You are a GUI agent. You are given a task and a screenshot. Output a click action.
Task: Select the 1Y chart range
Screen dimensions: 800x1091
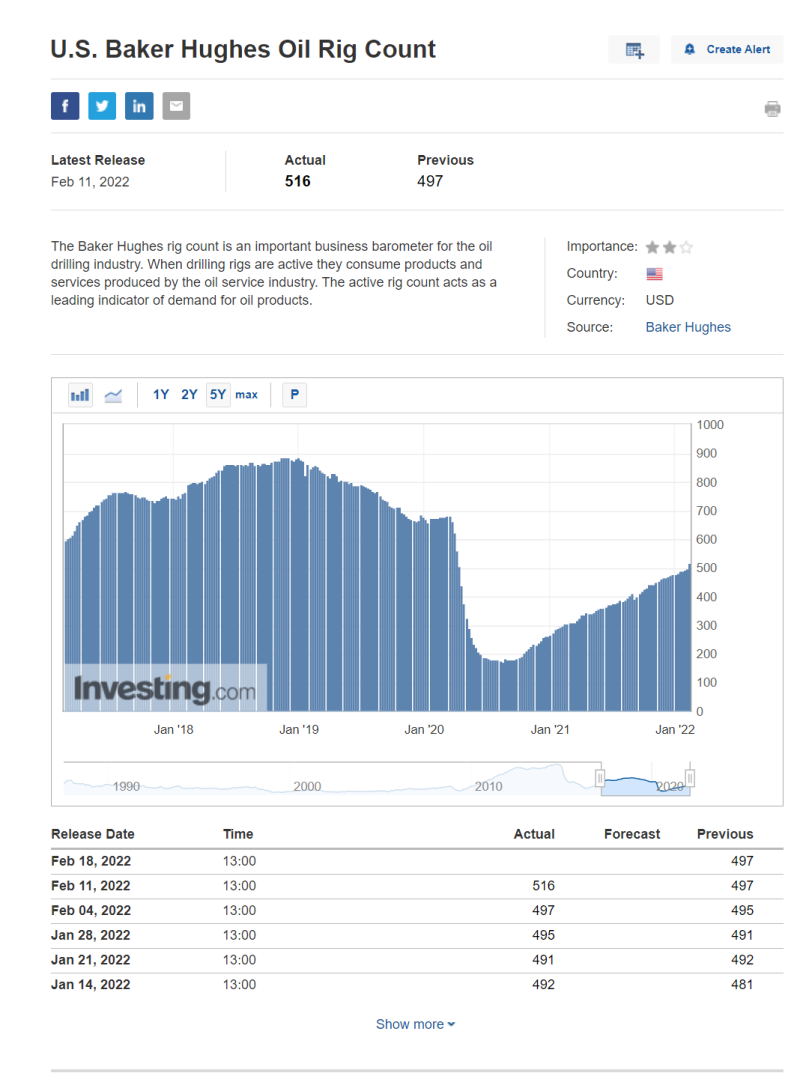161,395
